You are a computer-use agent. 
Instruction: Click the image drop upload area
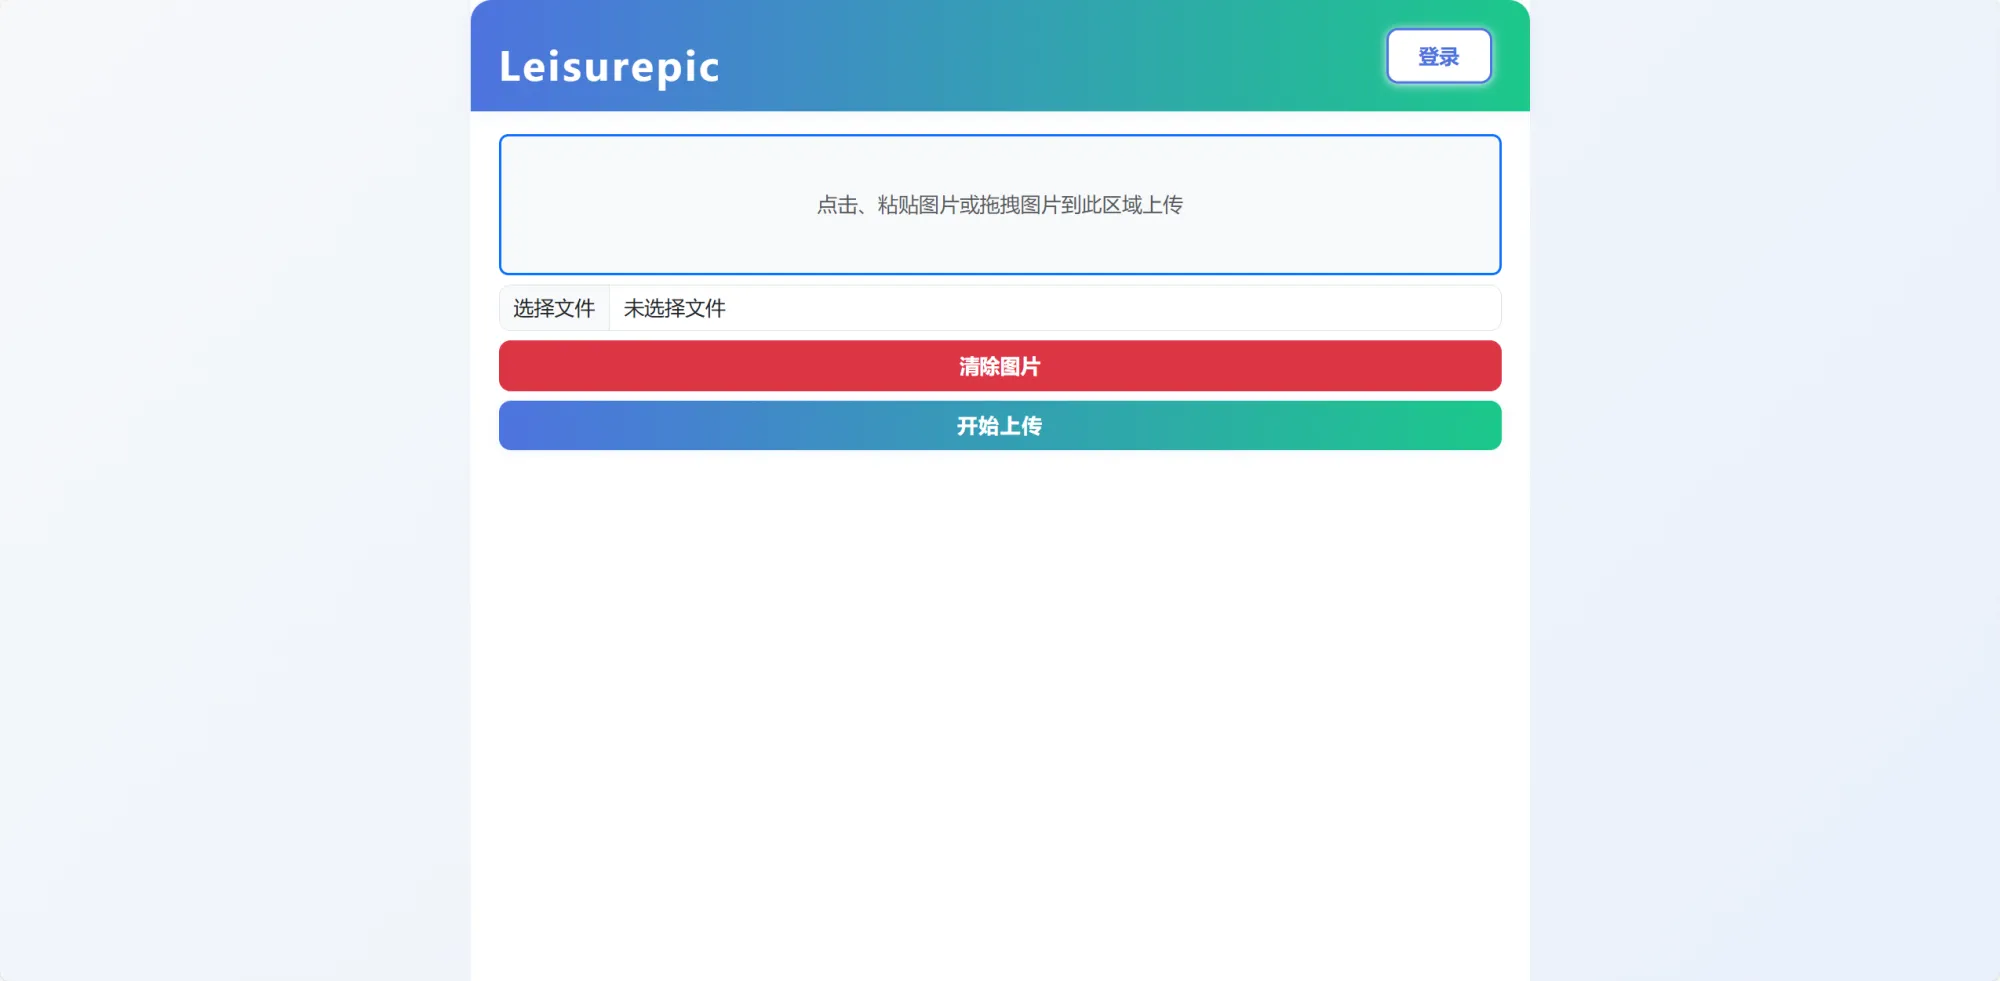click(x=1000, y=204)
